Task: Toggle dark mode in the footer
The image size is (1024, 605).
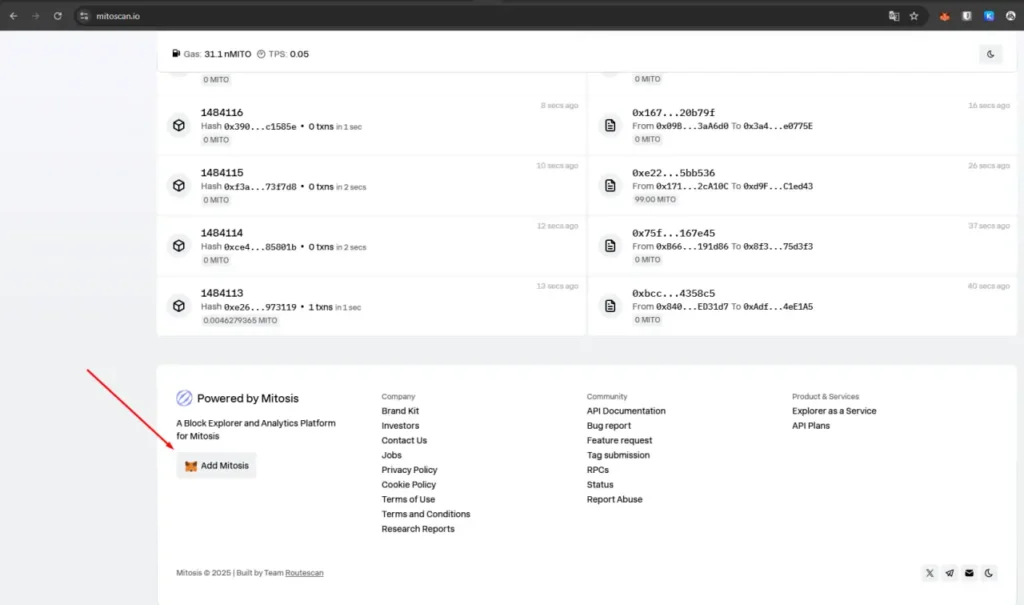Action: pos(989,573)
